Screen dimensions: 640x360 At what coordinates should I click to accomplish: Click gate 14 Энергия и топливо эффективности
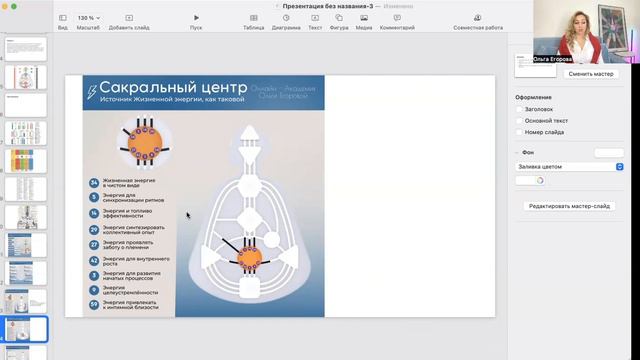point(127,213)
